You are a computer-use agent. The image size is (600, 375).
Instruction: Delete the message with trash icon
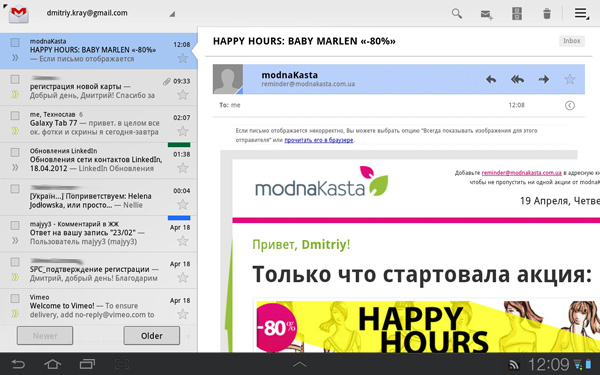tap(547, 14)
